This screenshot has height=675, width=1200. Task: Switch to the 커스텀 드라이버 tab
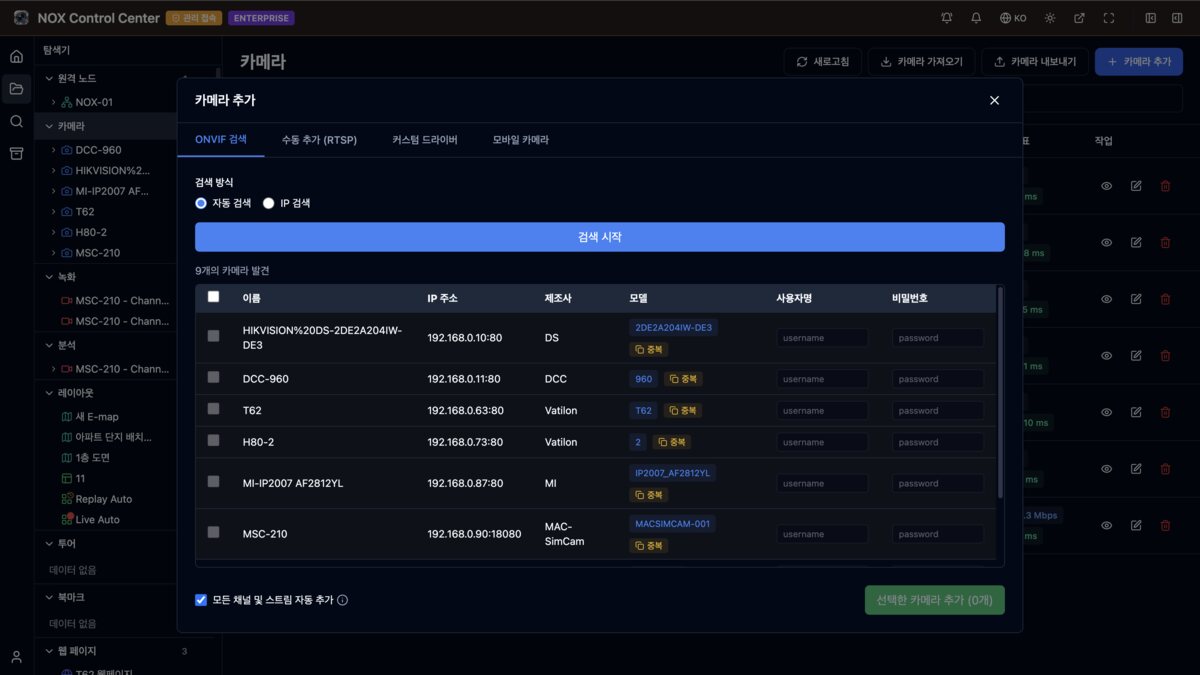425,140
